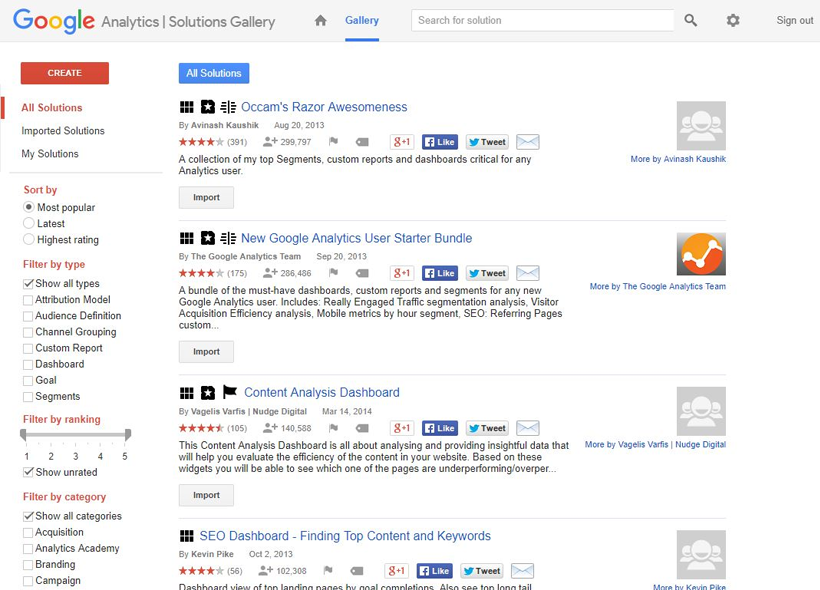
Task: Click tag icon for User Starter Bundle
Action: point(362,273)
